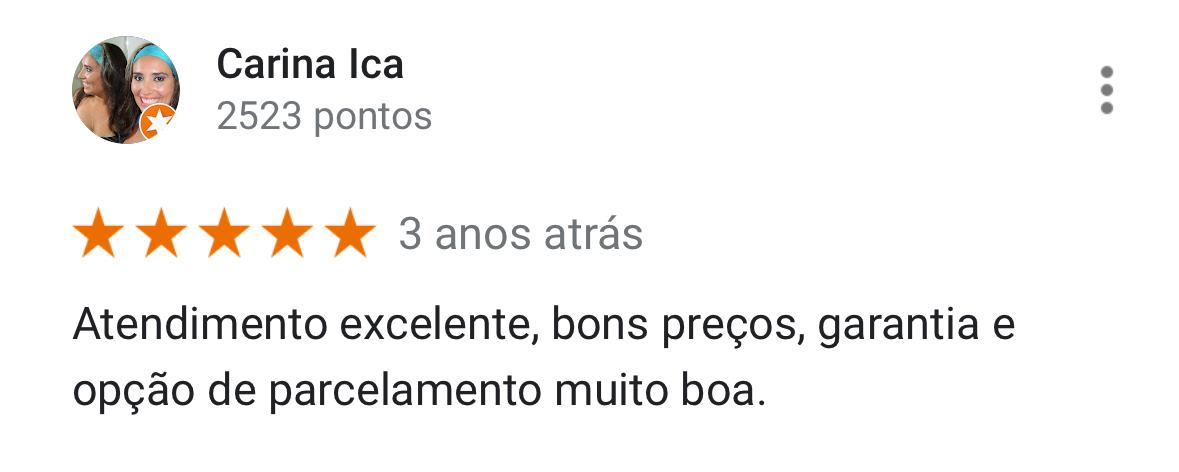Open the three-dot options menu
Image resolution: width=1179 pixels, height=472 pixels.
(x=1106, y=90)
